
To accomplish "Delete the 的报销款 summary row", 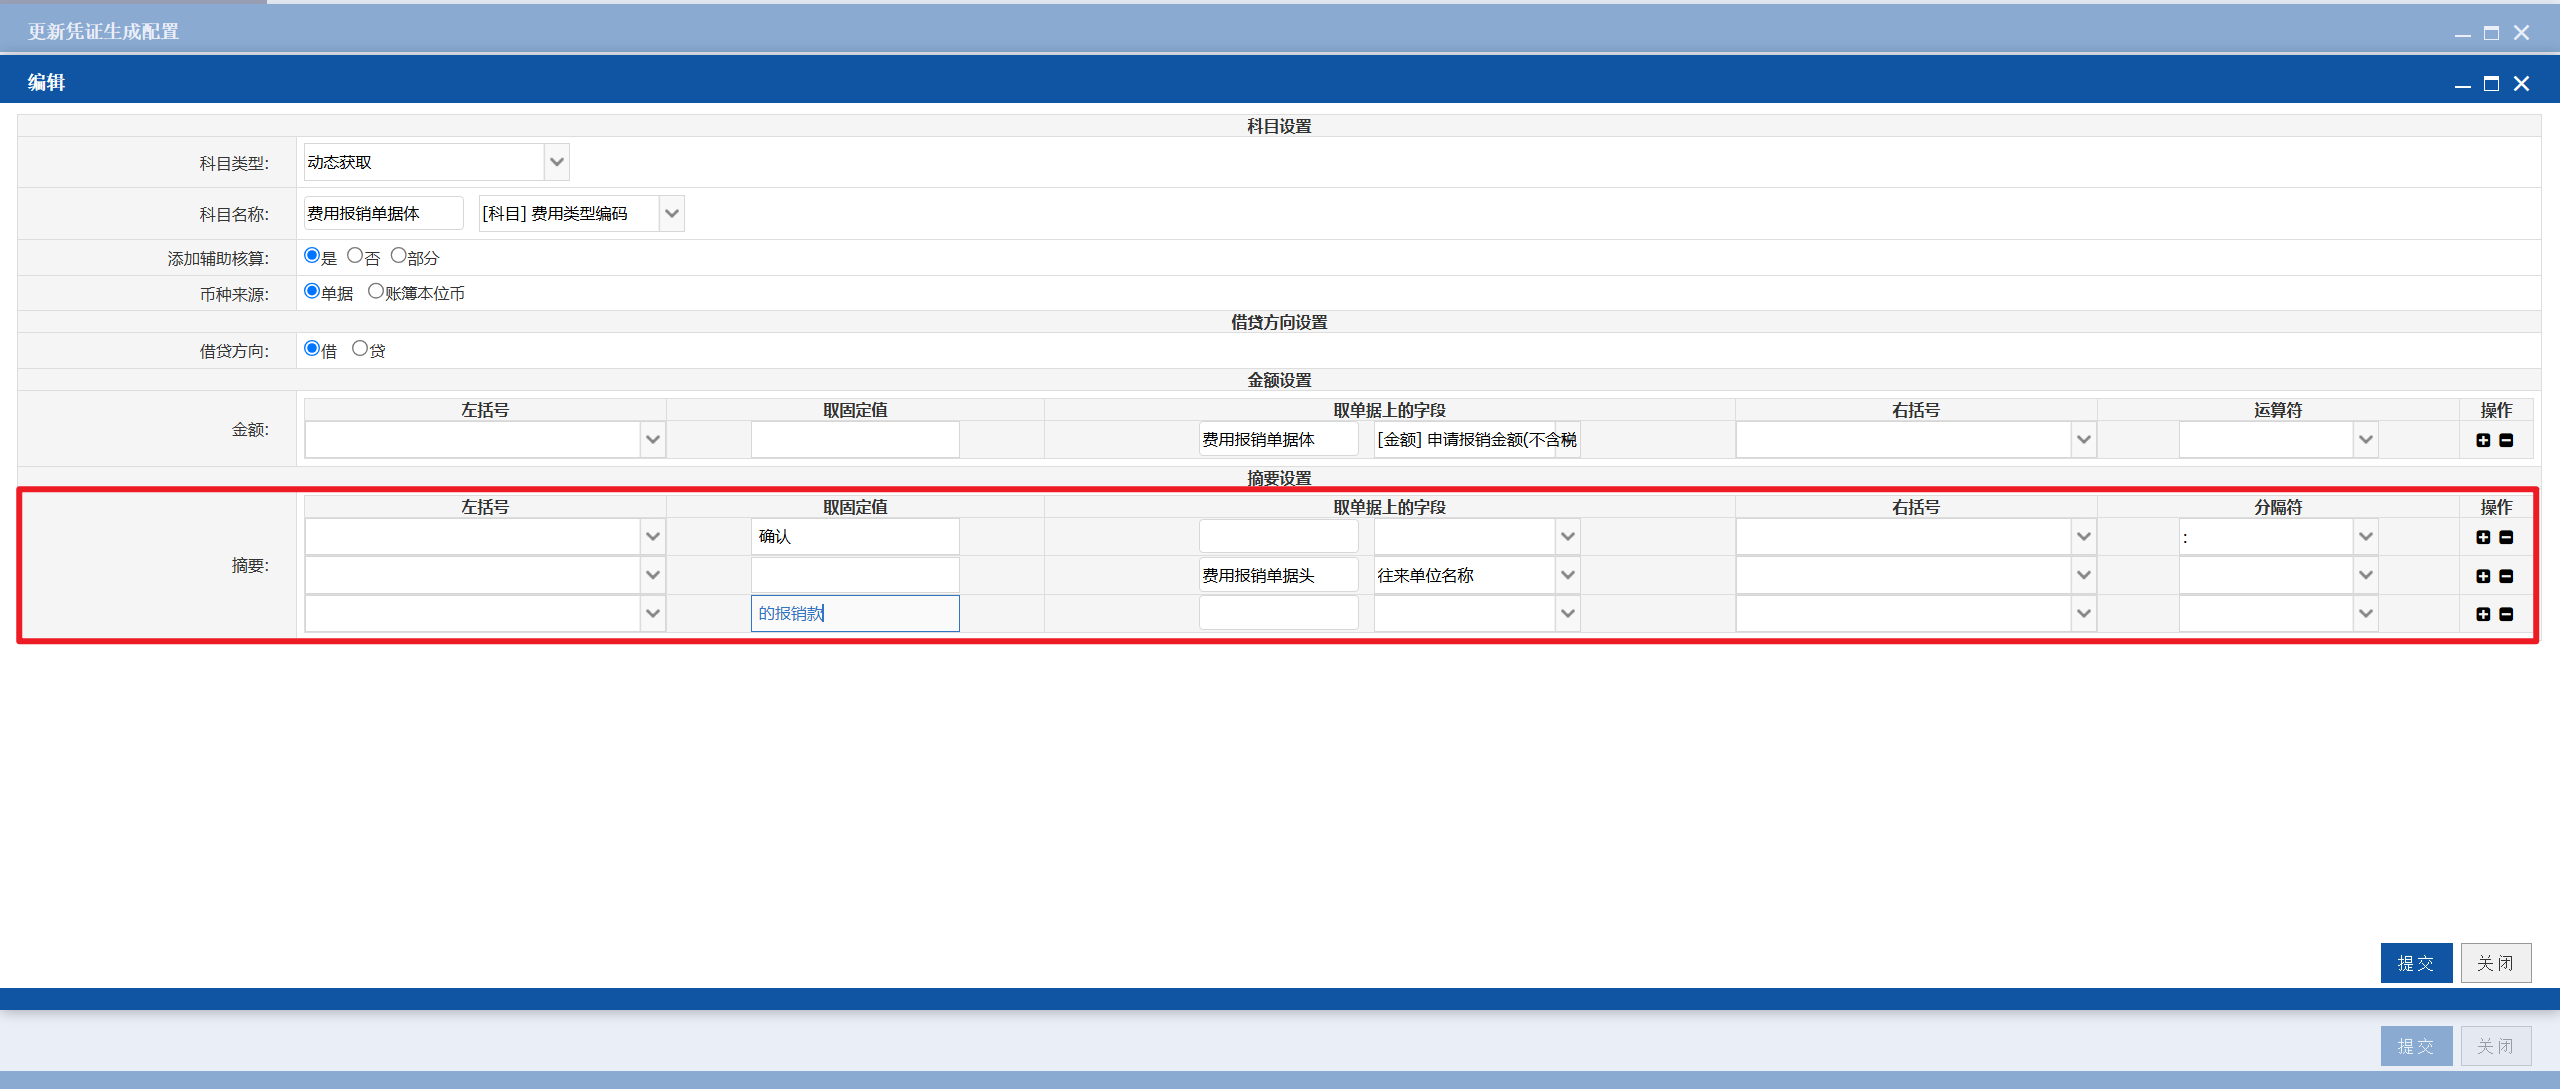I will [2506, 614].
